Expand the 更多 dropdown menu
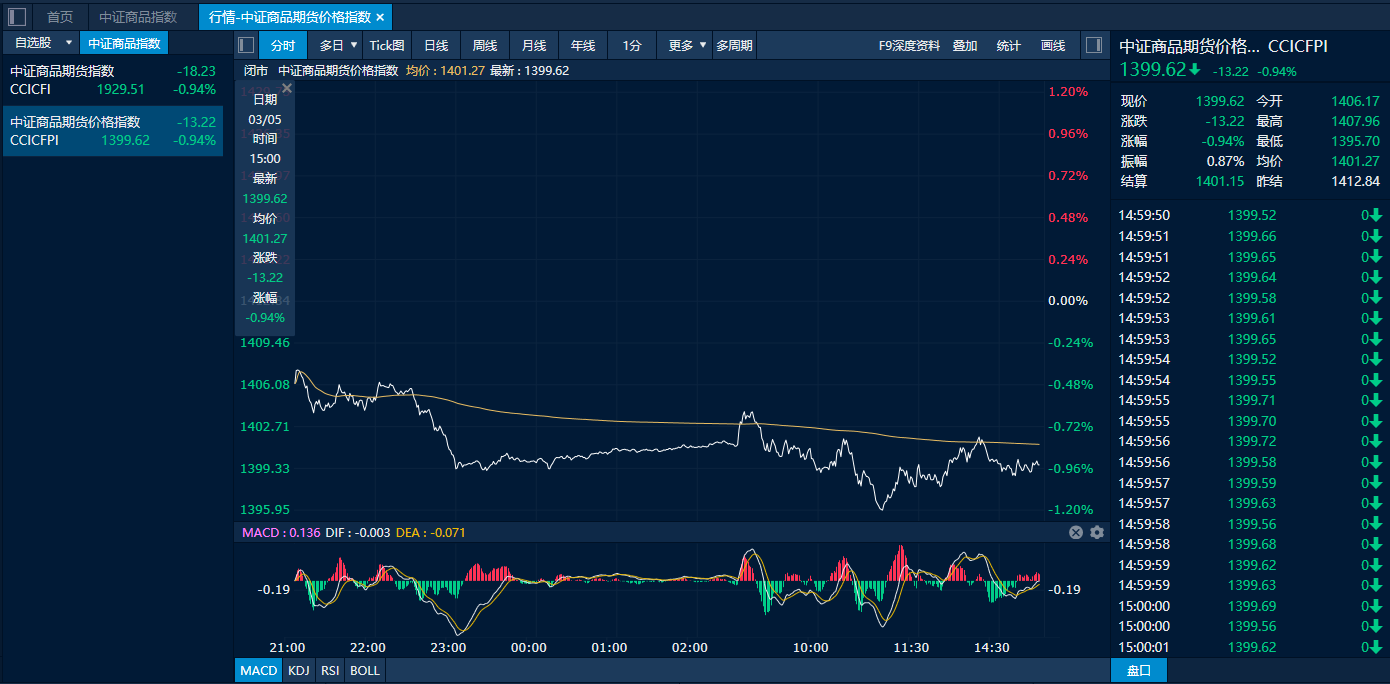 tap(688, 45)
